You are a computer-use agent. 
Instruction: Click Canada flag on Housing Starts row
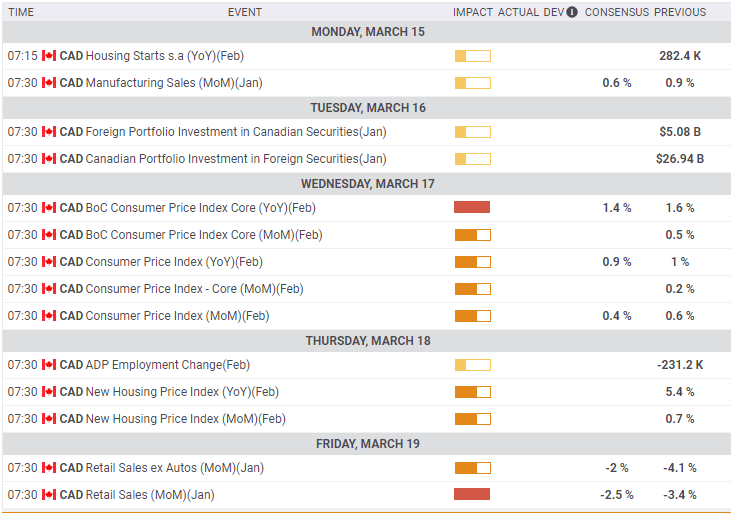pos(49,56)
